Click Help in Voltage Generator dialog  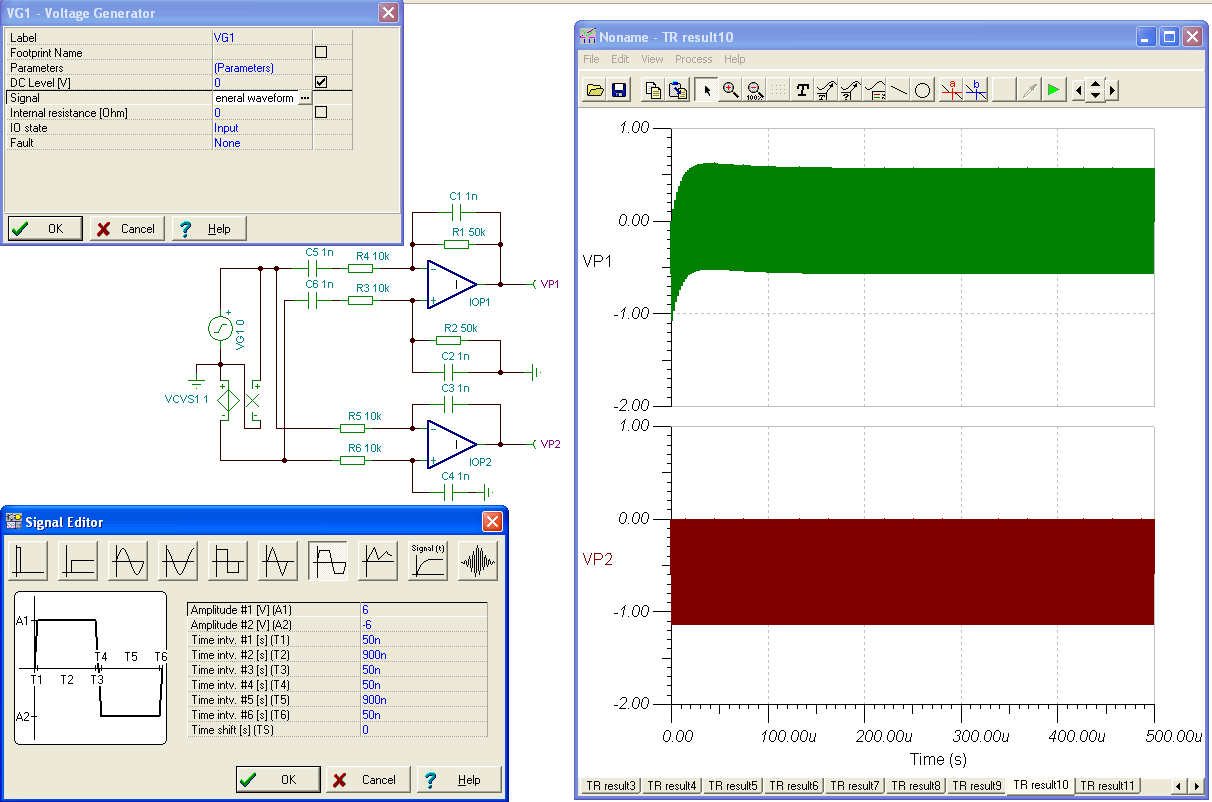point(209,228)
